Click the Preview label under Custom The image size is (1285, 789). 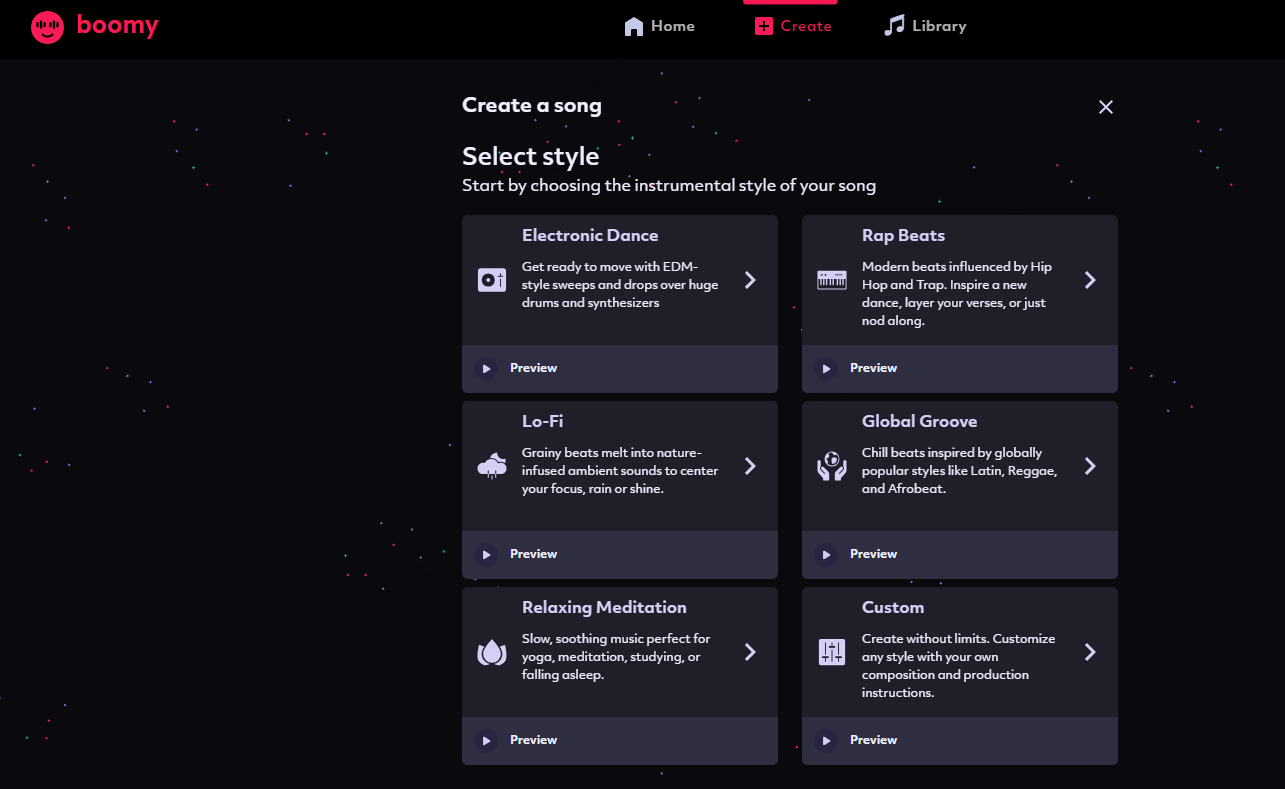873,740
